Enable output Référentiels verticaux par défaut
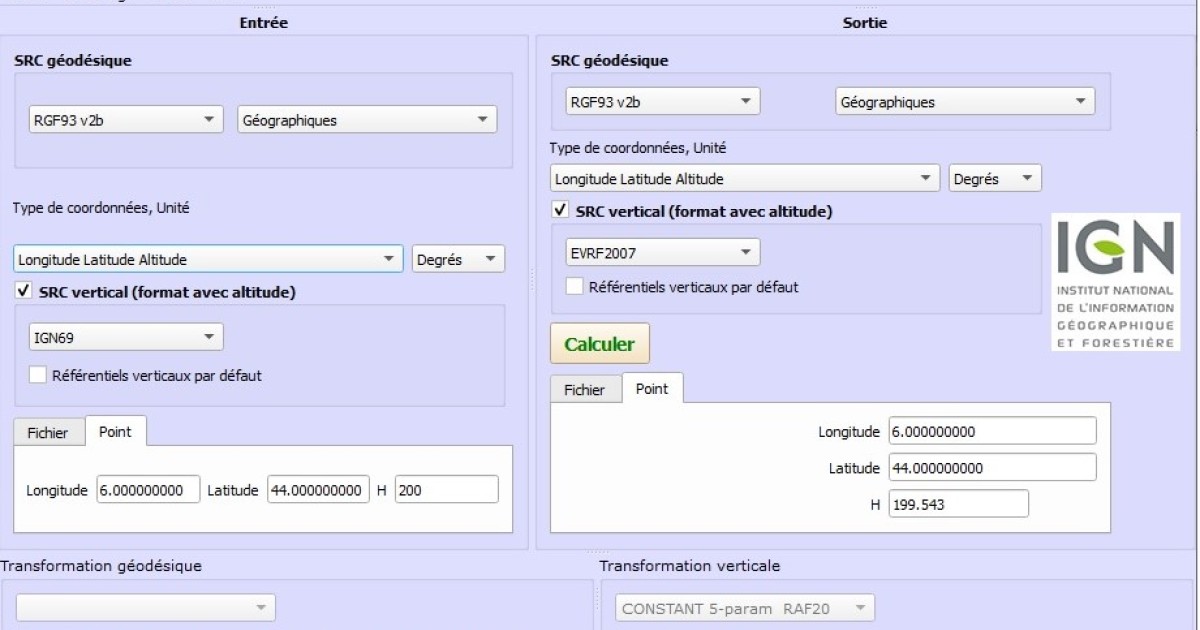 575,287
